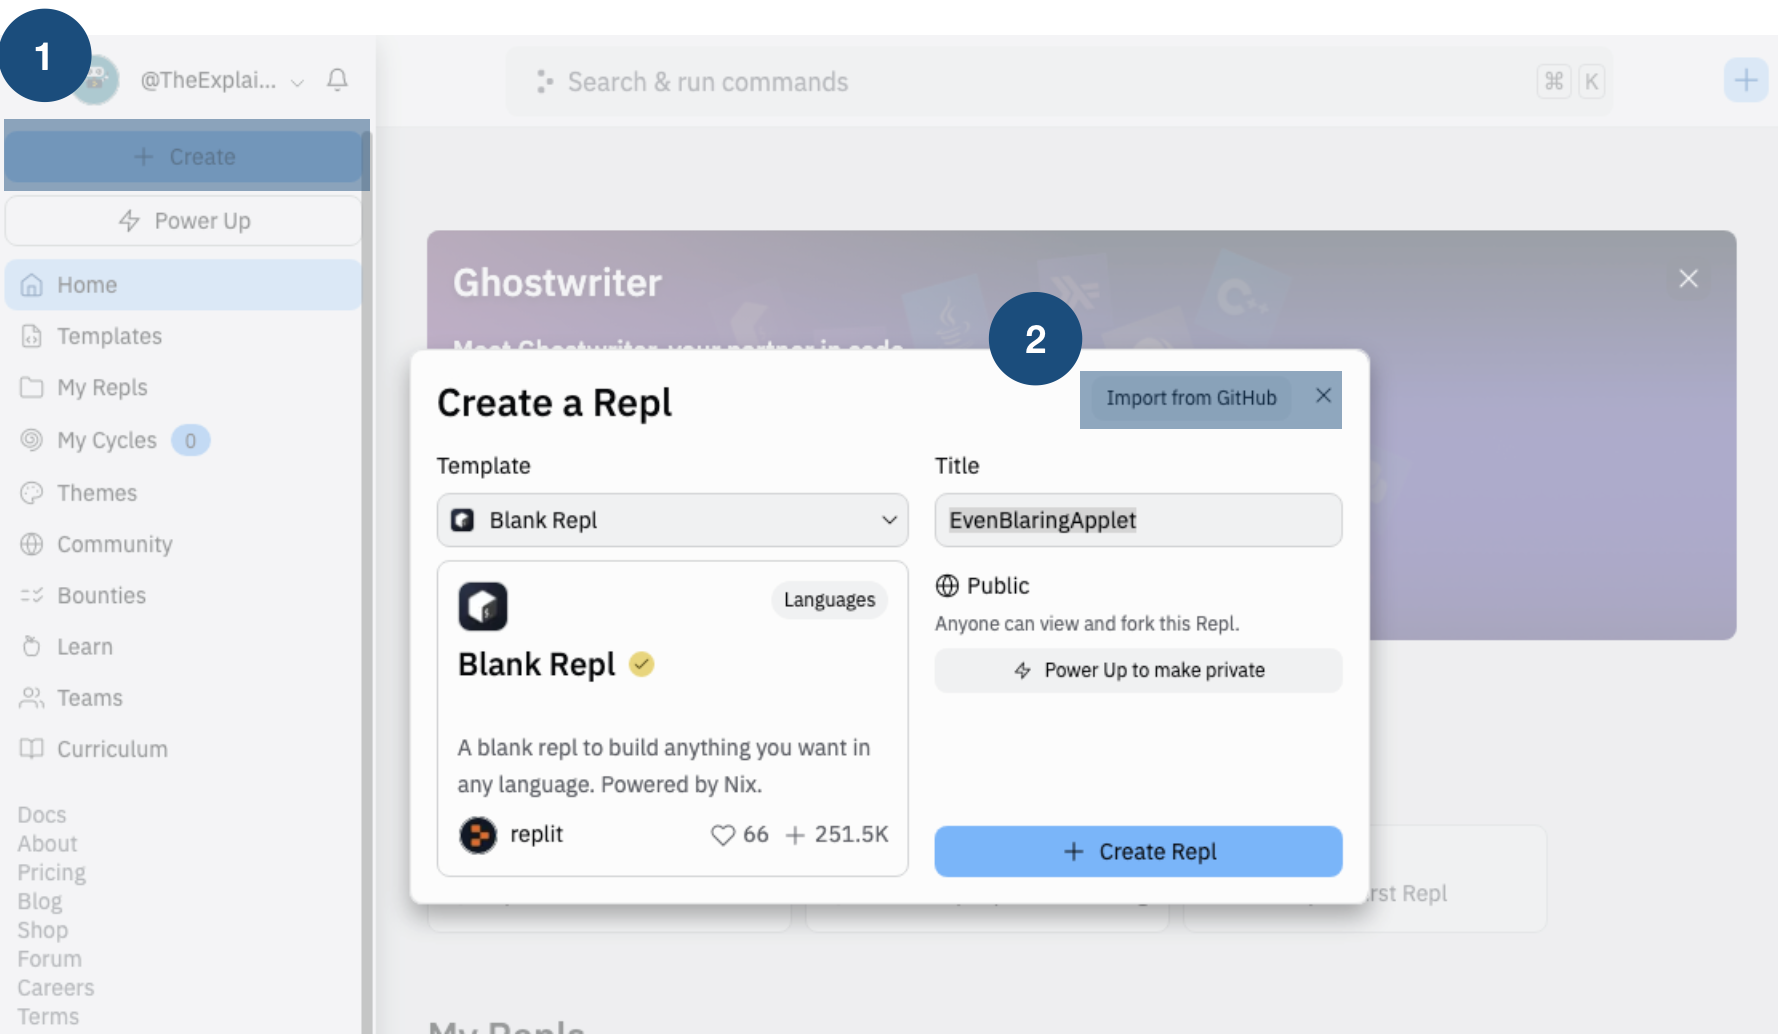Close the Create a Repl dialog
Viewport: 1778px width, 1034px height.
click(1323, 396)
